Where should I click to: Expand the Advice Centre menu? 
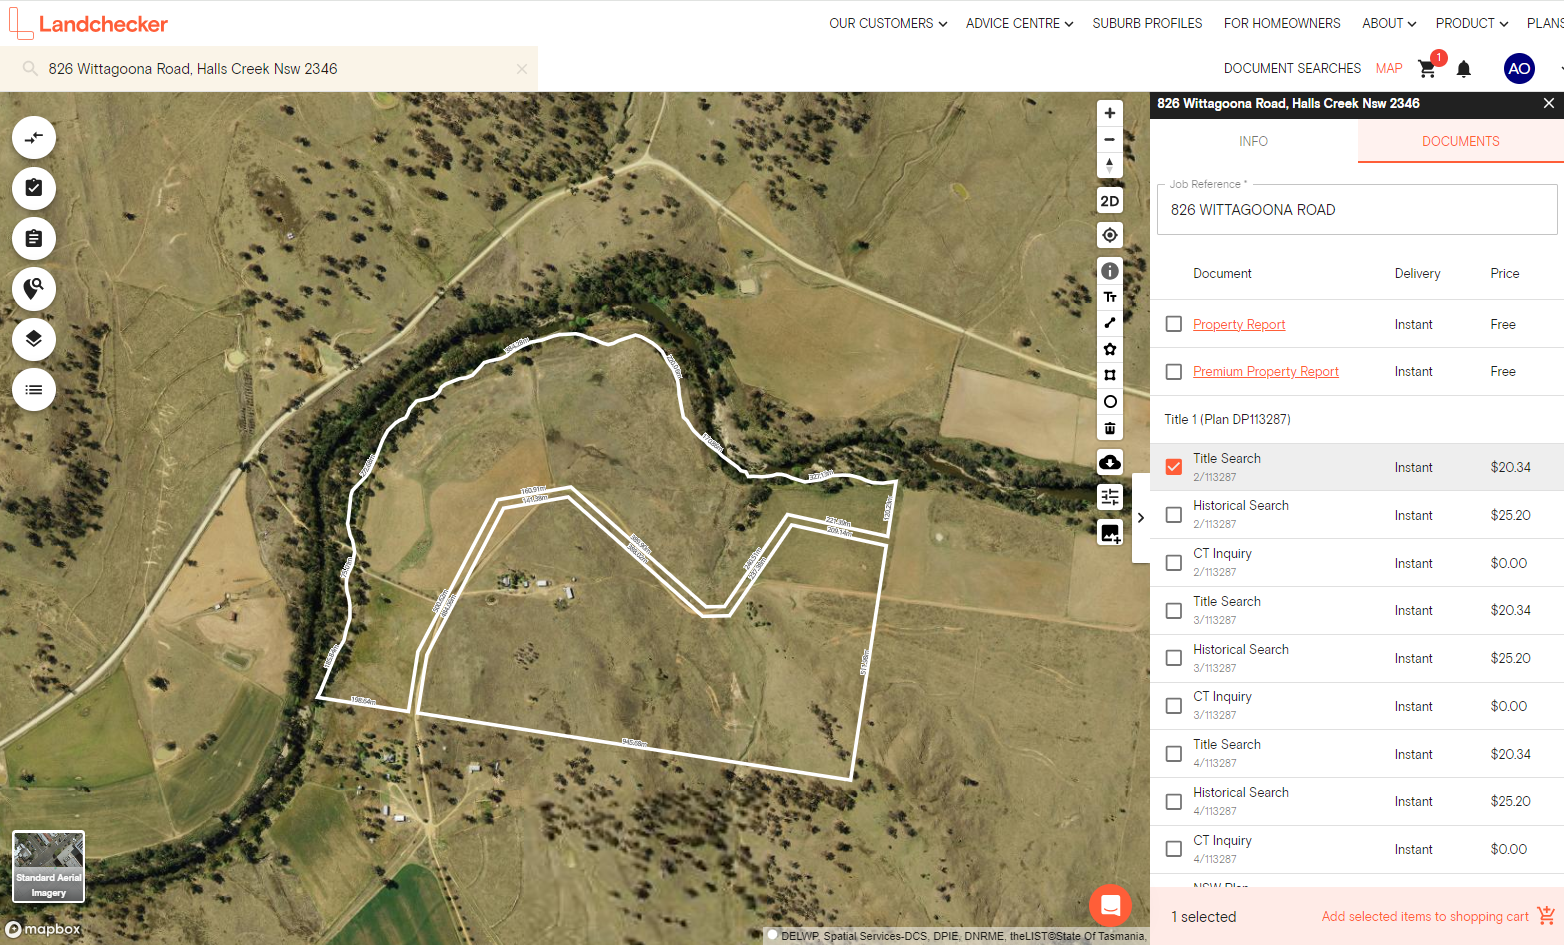point(1020,23)
